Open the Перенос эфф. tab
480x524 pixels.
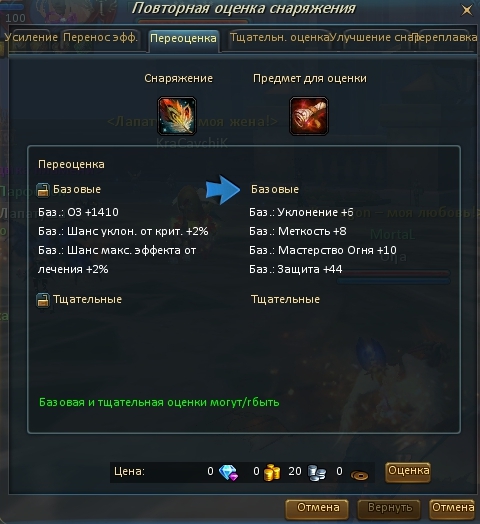point(100,37)
